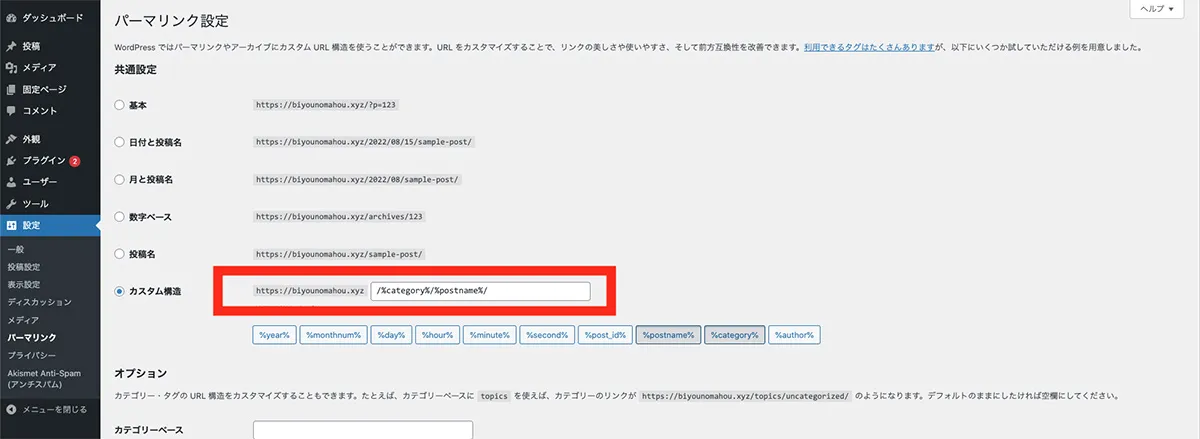Insert the %hour% tag

[436, 335]
